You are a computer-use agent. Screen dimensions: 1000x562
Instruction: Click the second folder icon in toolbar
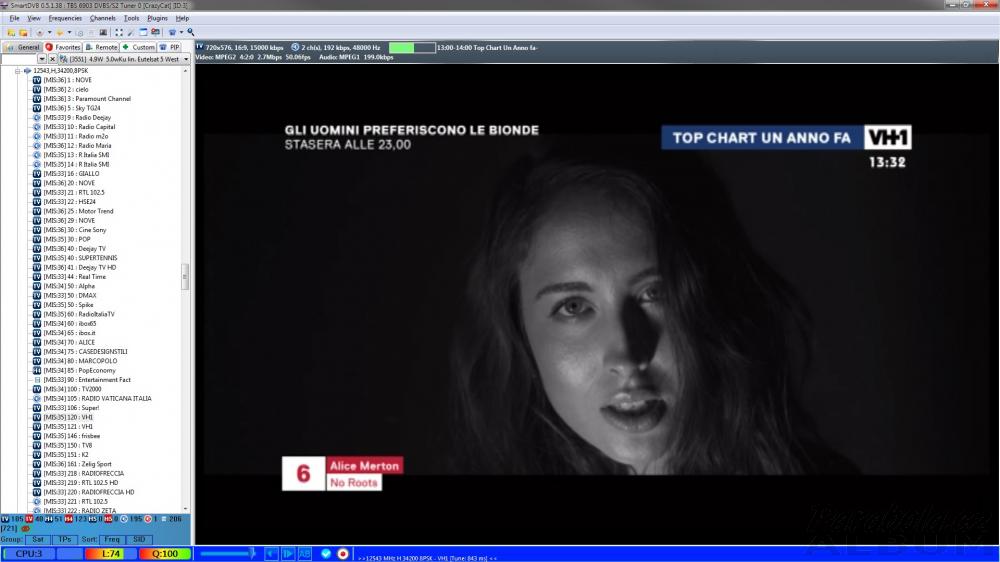23,33
